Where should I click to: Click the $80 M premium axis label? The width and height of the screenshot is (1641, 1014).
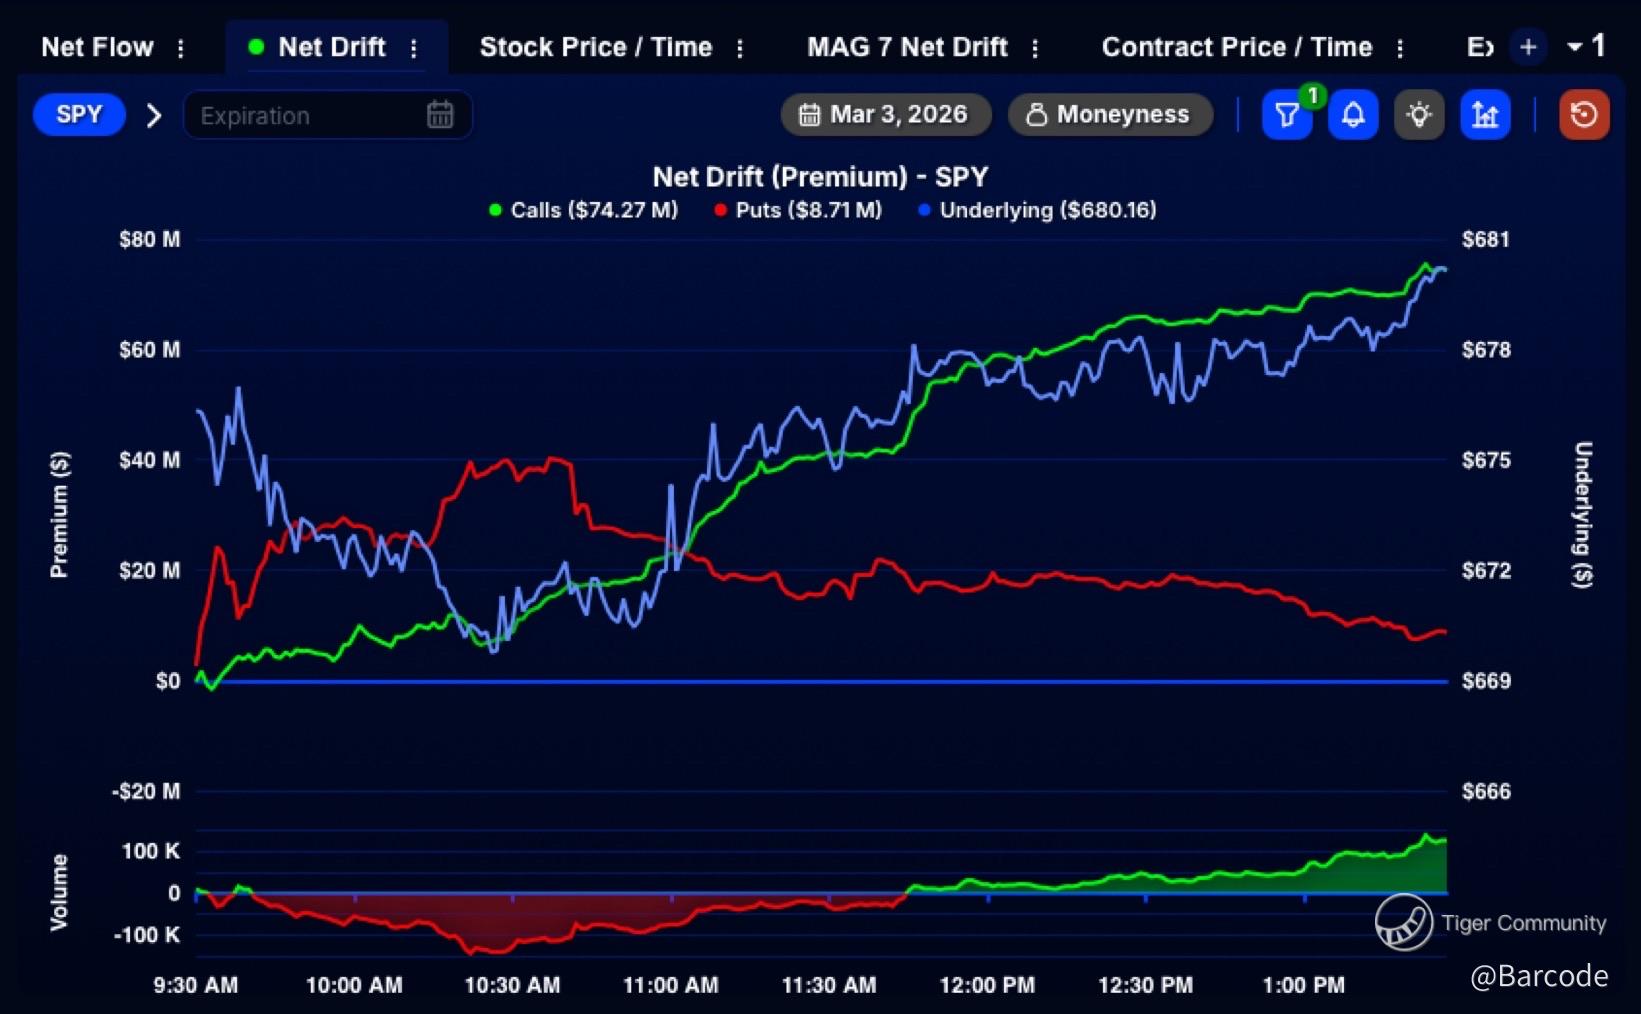point(150,240)
